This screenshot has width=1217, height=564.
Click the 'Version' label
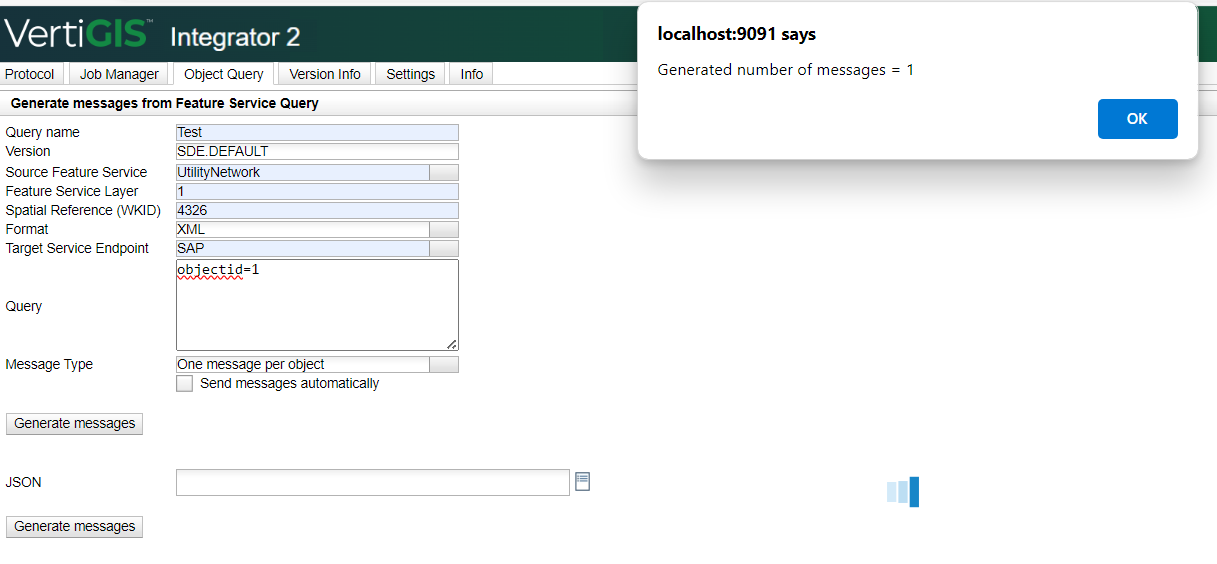[x=28, y=151]
